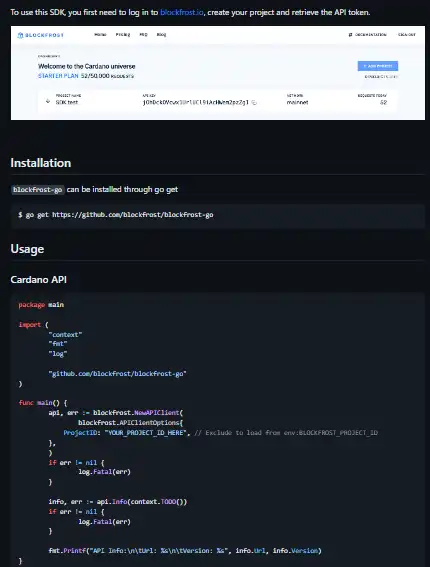
Task: Open Documentation in the Blockfrost dashboard header
Action: 367,35
